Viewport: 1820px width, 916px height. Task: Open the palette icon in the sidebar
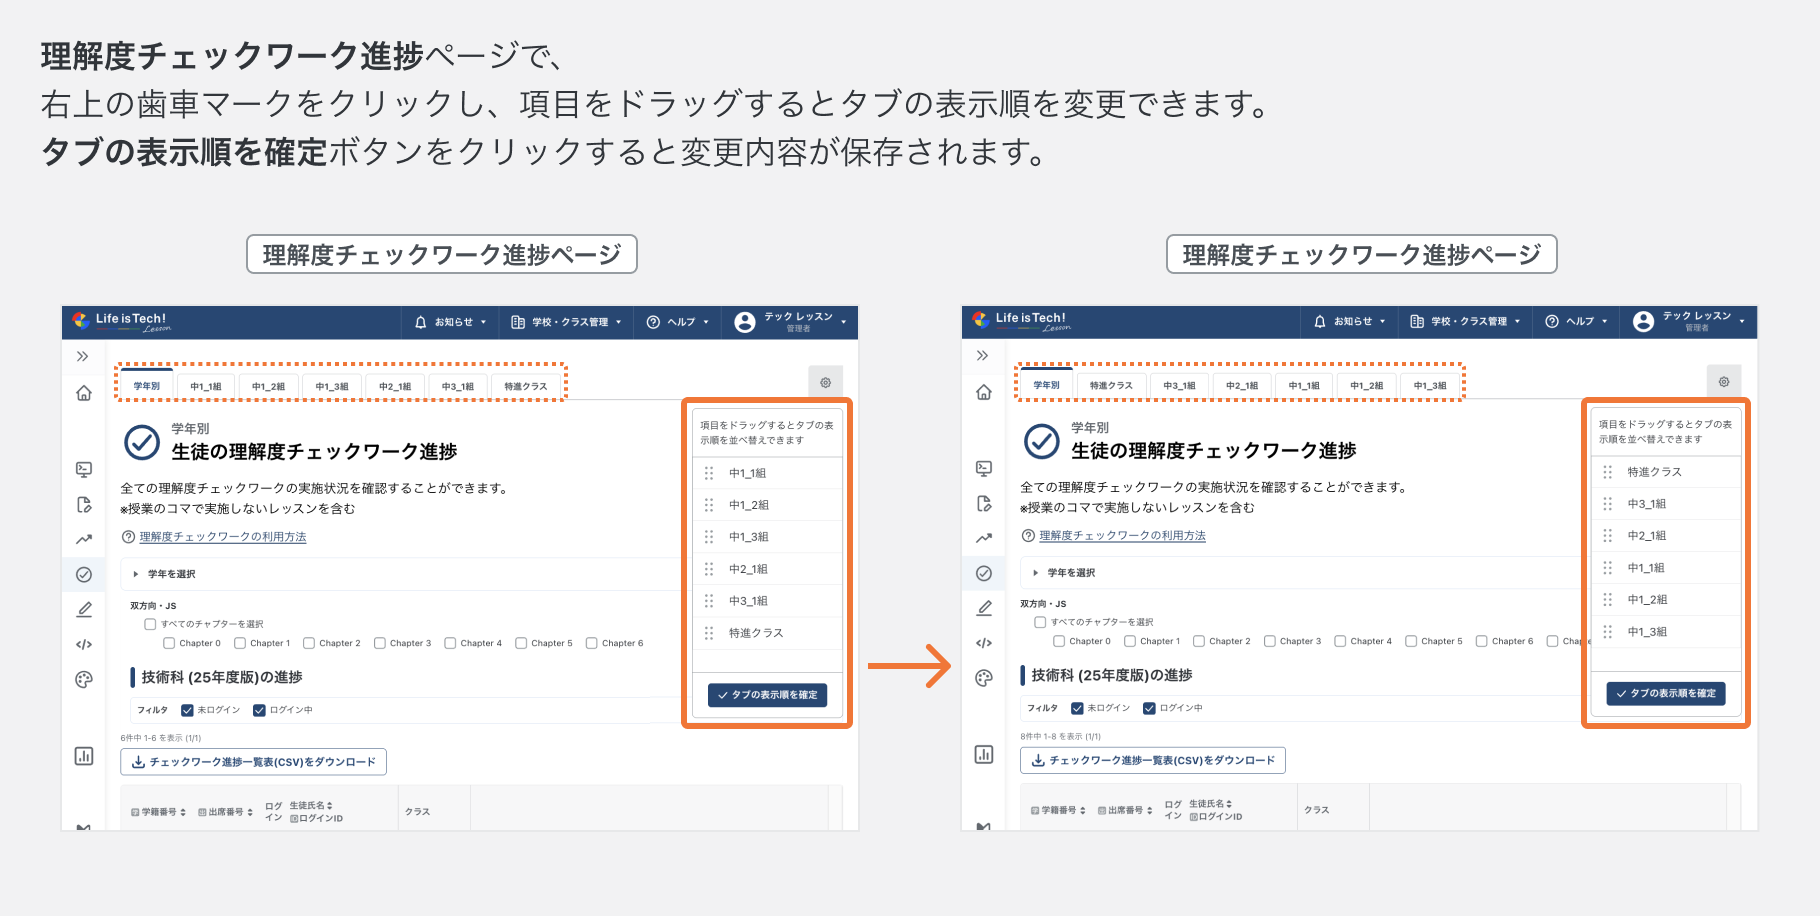84,679
